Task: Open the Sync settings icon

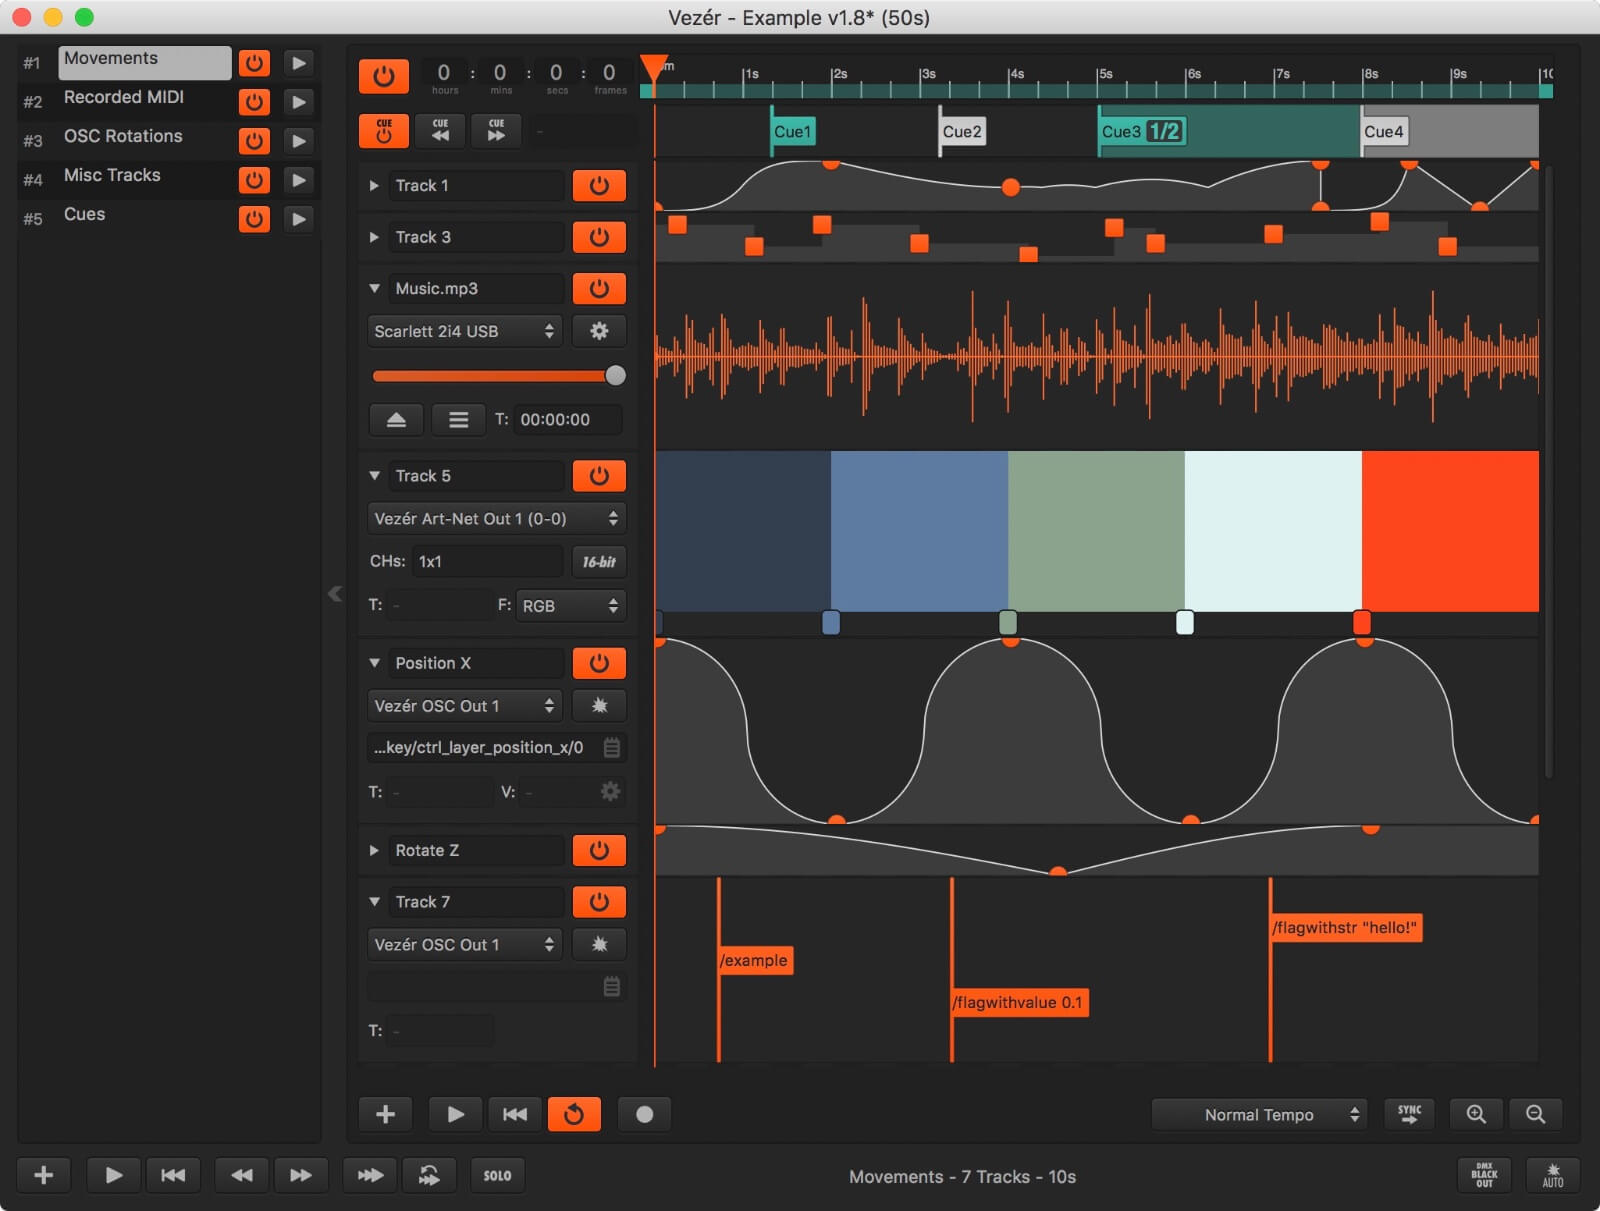Action: pos(1410,1114)
